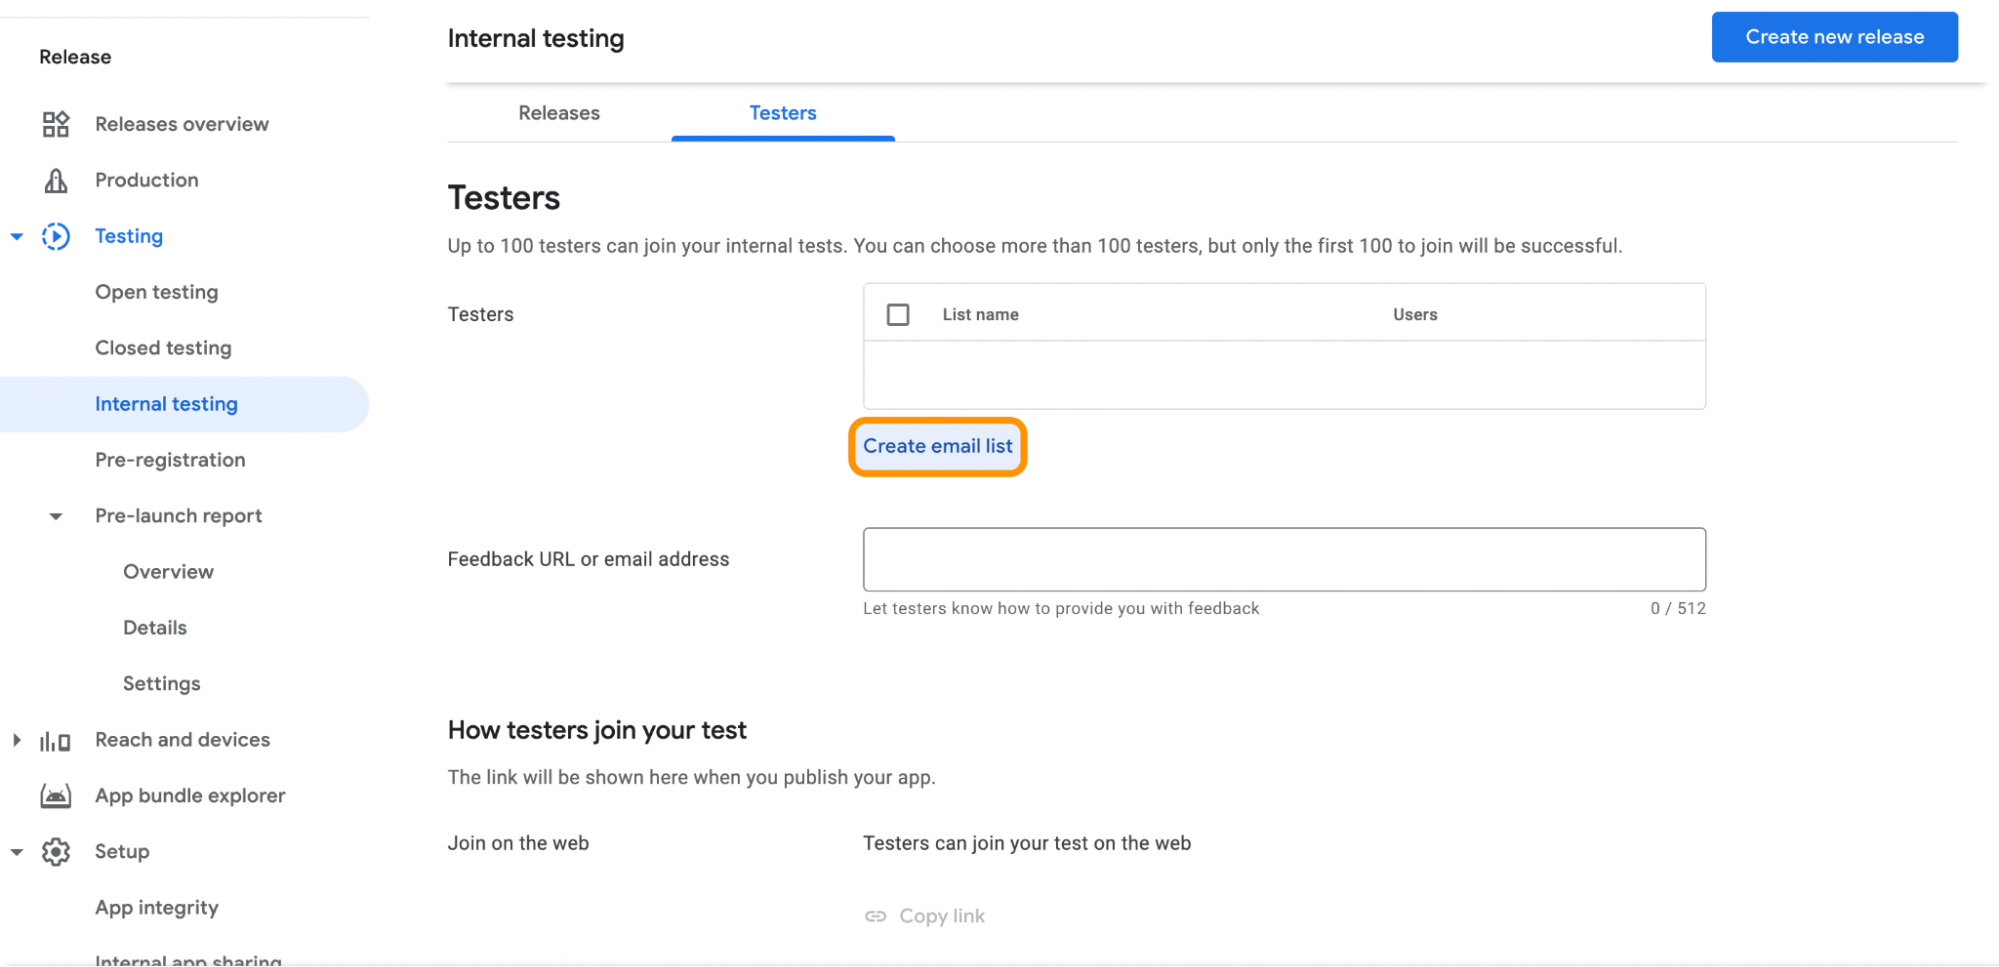Select the Testers tab
The image size is (1999, 967).
click(782, 113)
